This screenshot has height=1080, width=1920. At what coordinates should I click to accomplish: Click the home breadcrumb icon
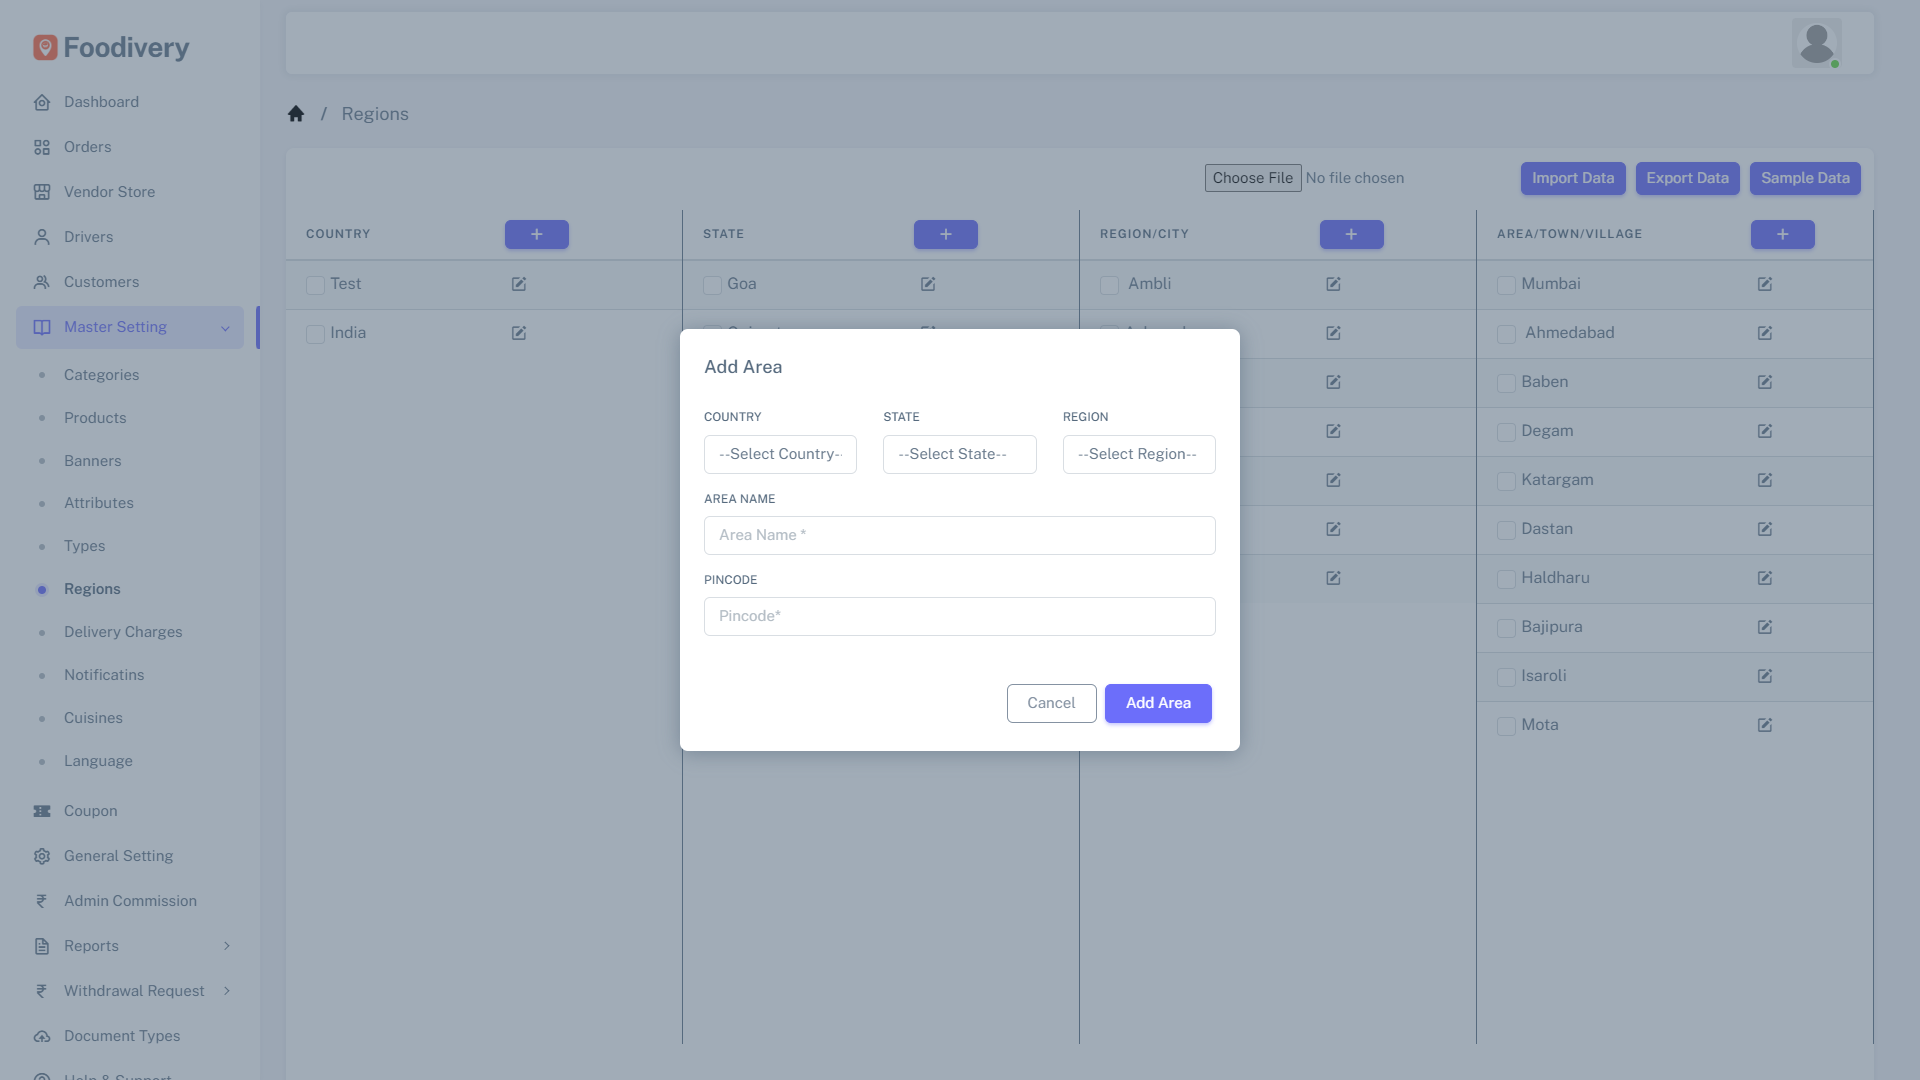click(296, 114)
